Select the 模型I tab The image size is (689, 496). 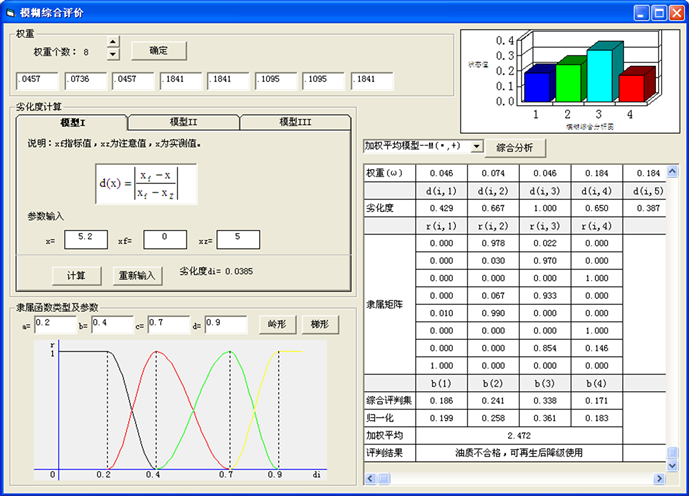pos(70,122)
